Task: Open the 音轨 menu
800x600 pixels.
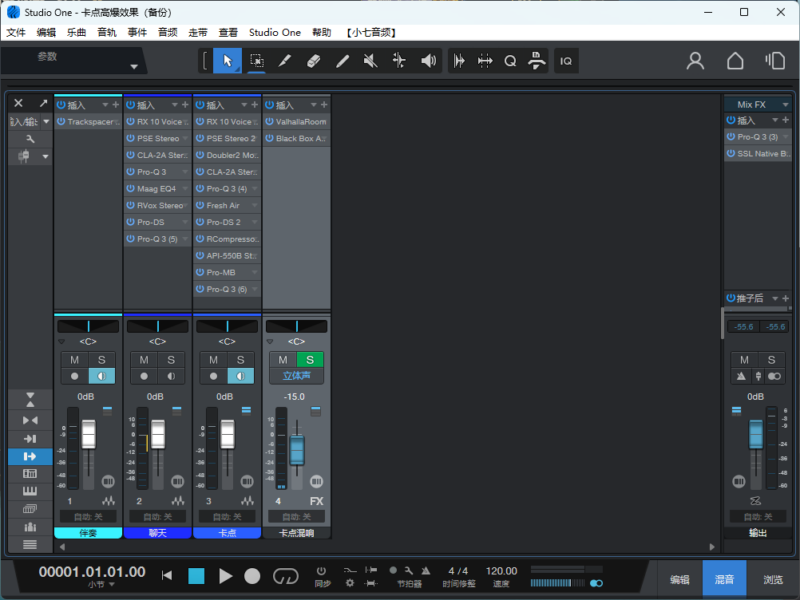Action: tap(107, 33)
